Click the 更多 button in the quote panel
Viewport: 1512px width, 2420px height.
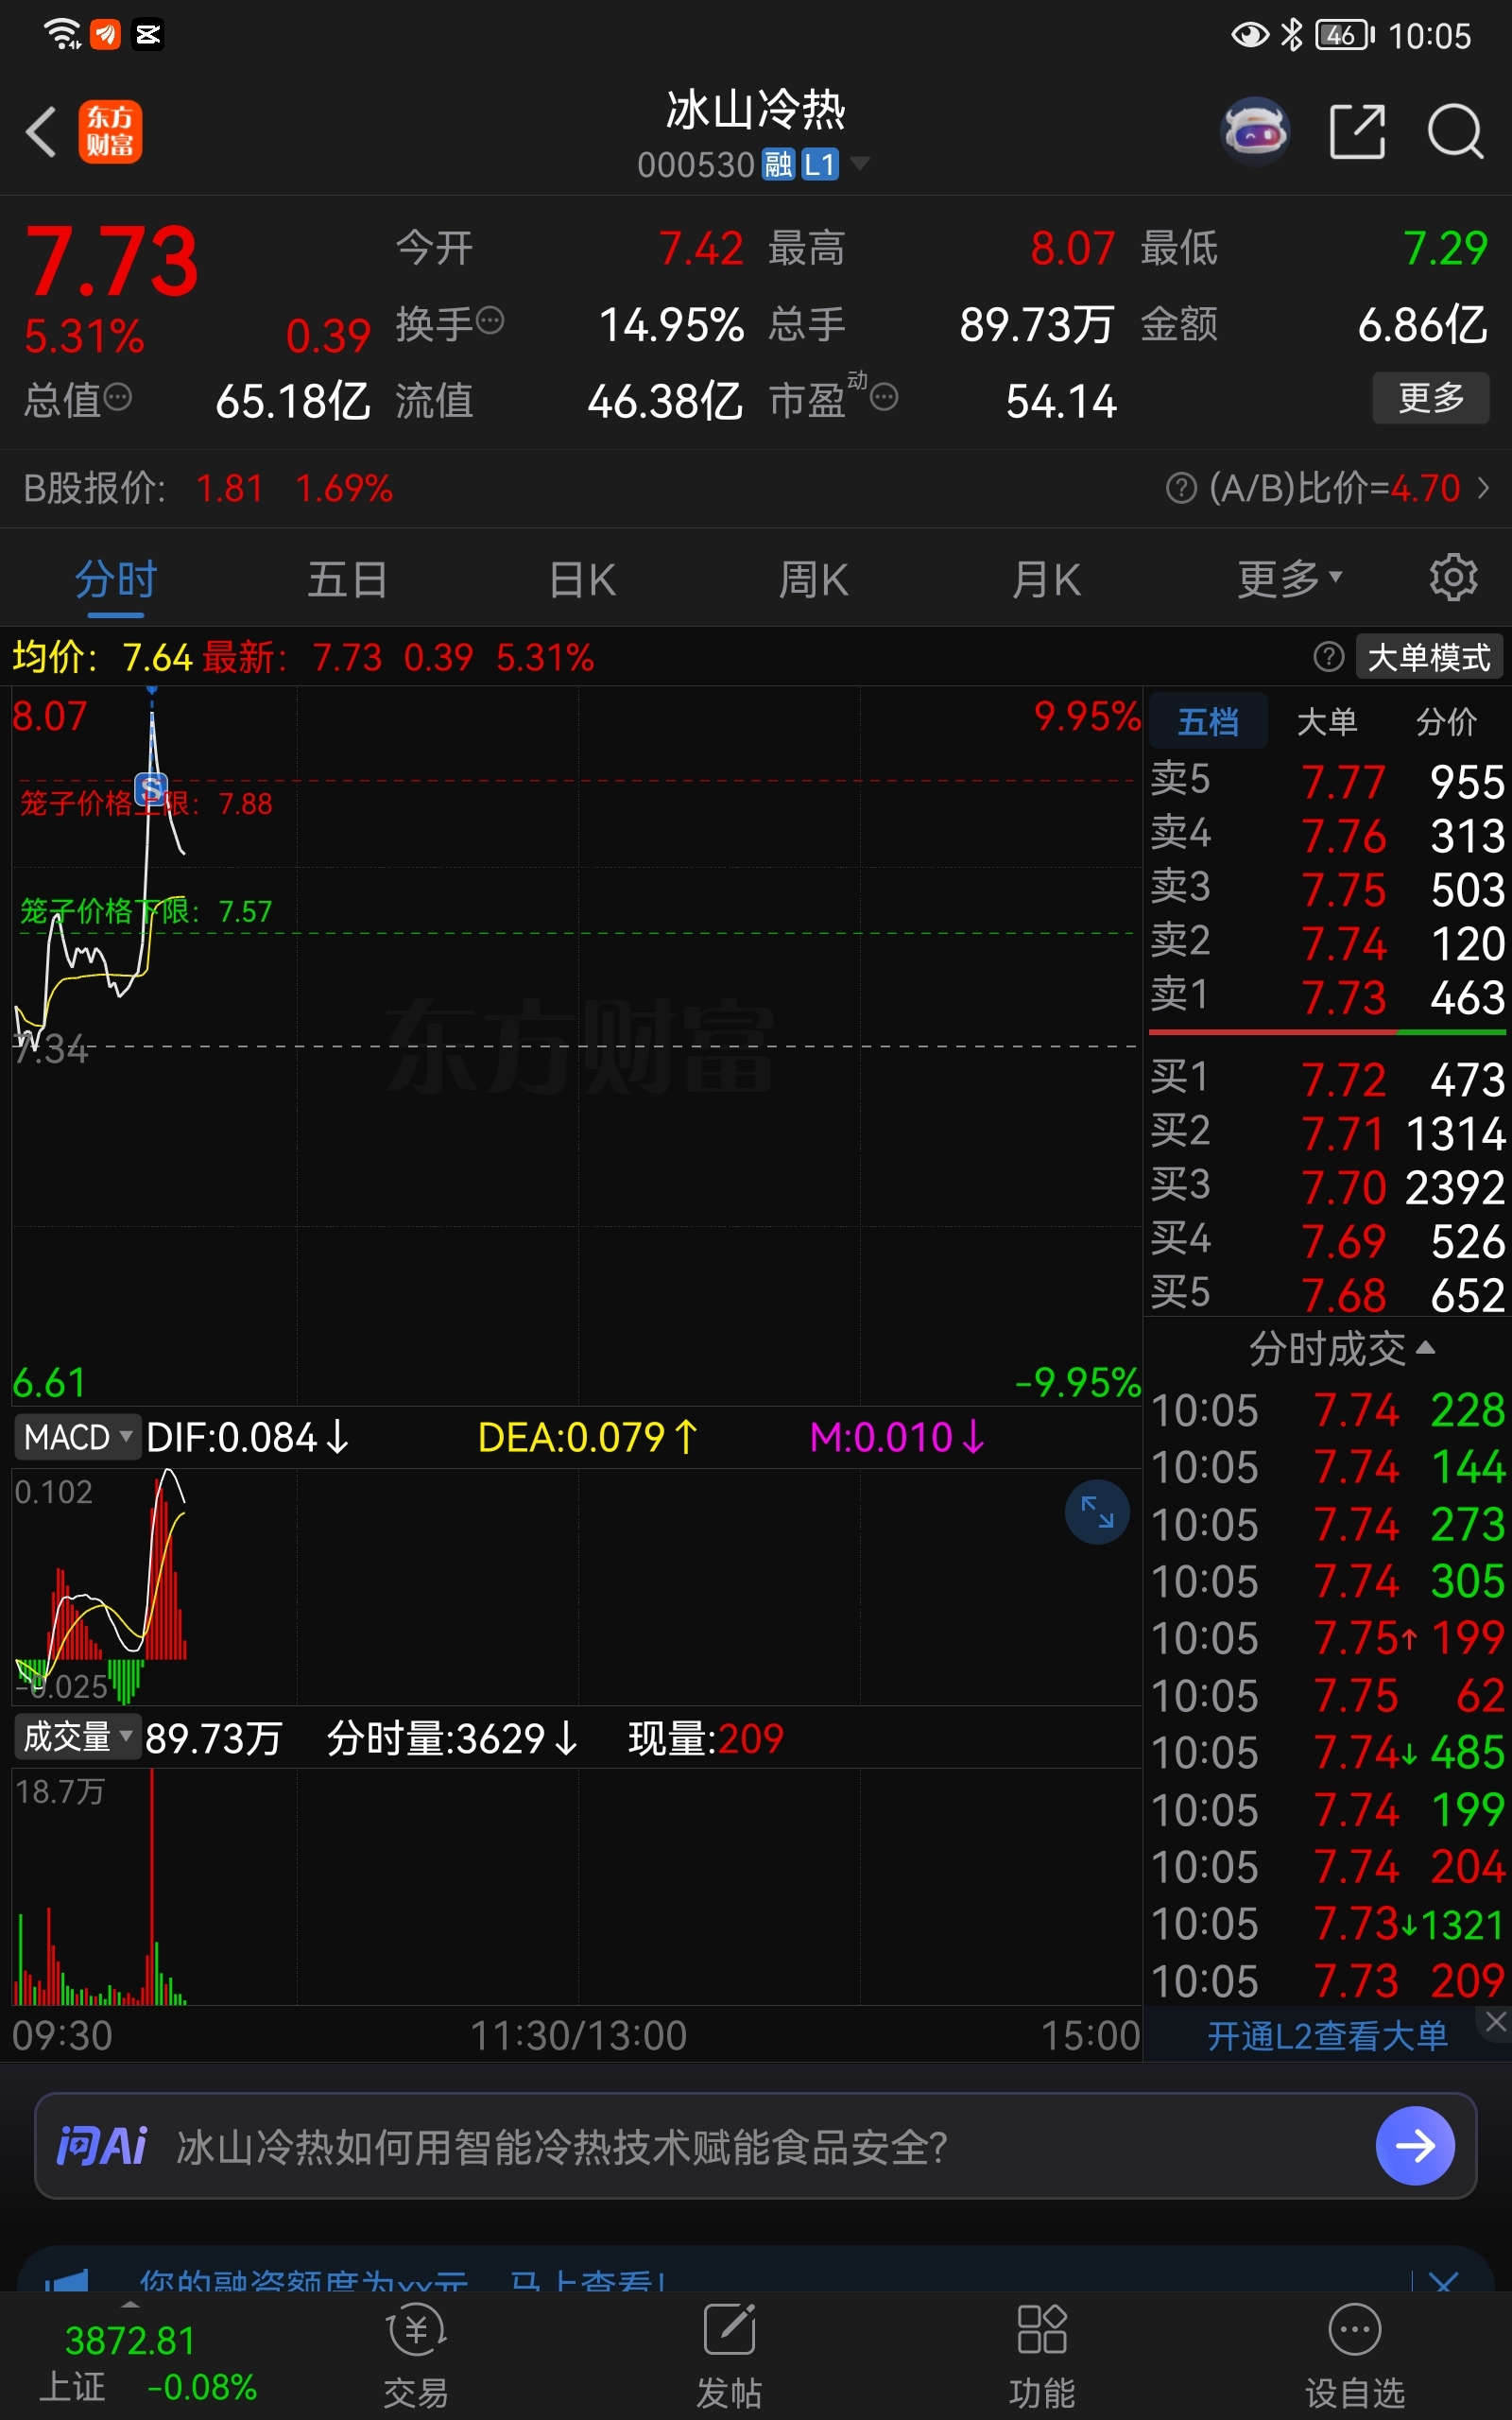[x=1430, y=398]
